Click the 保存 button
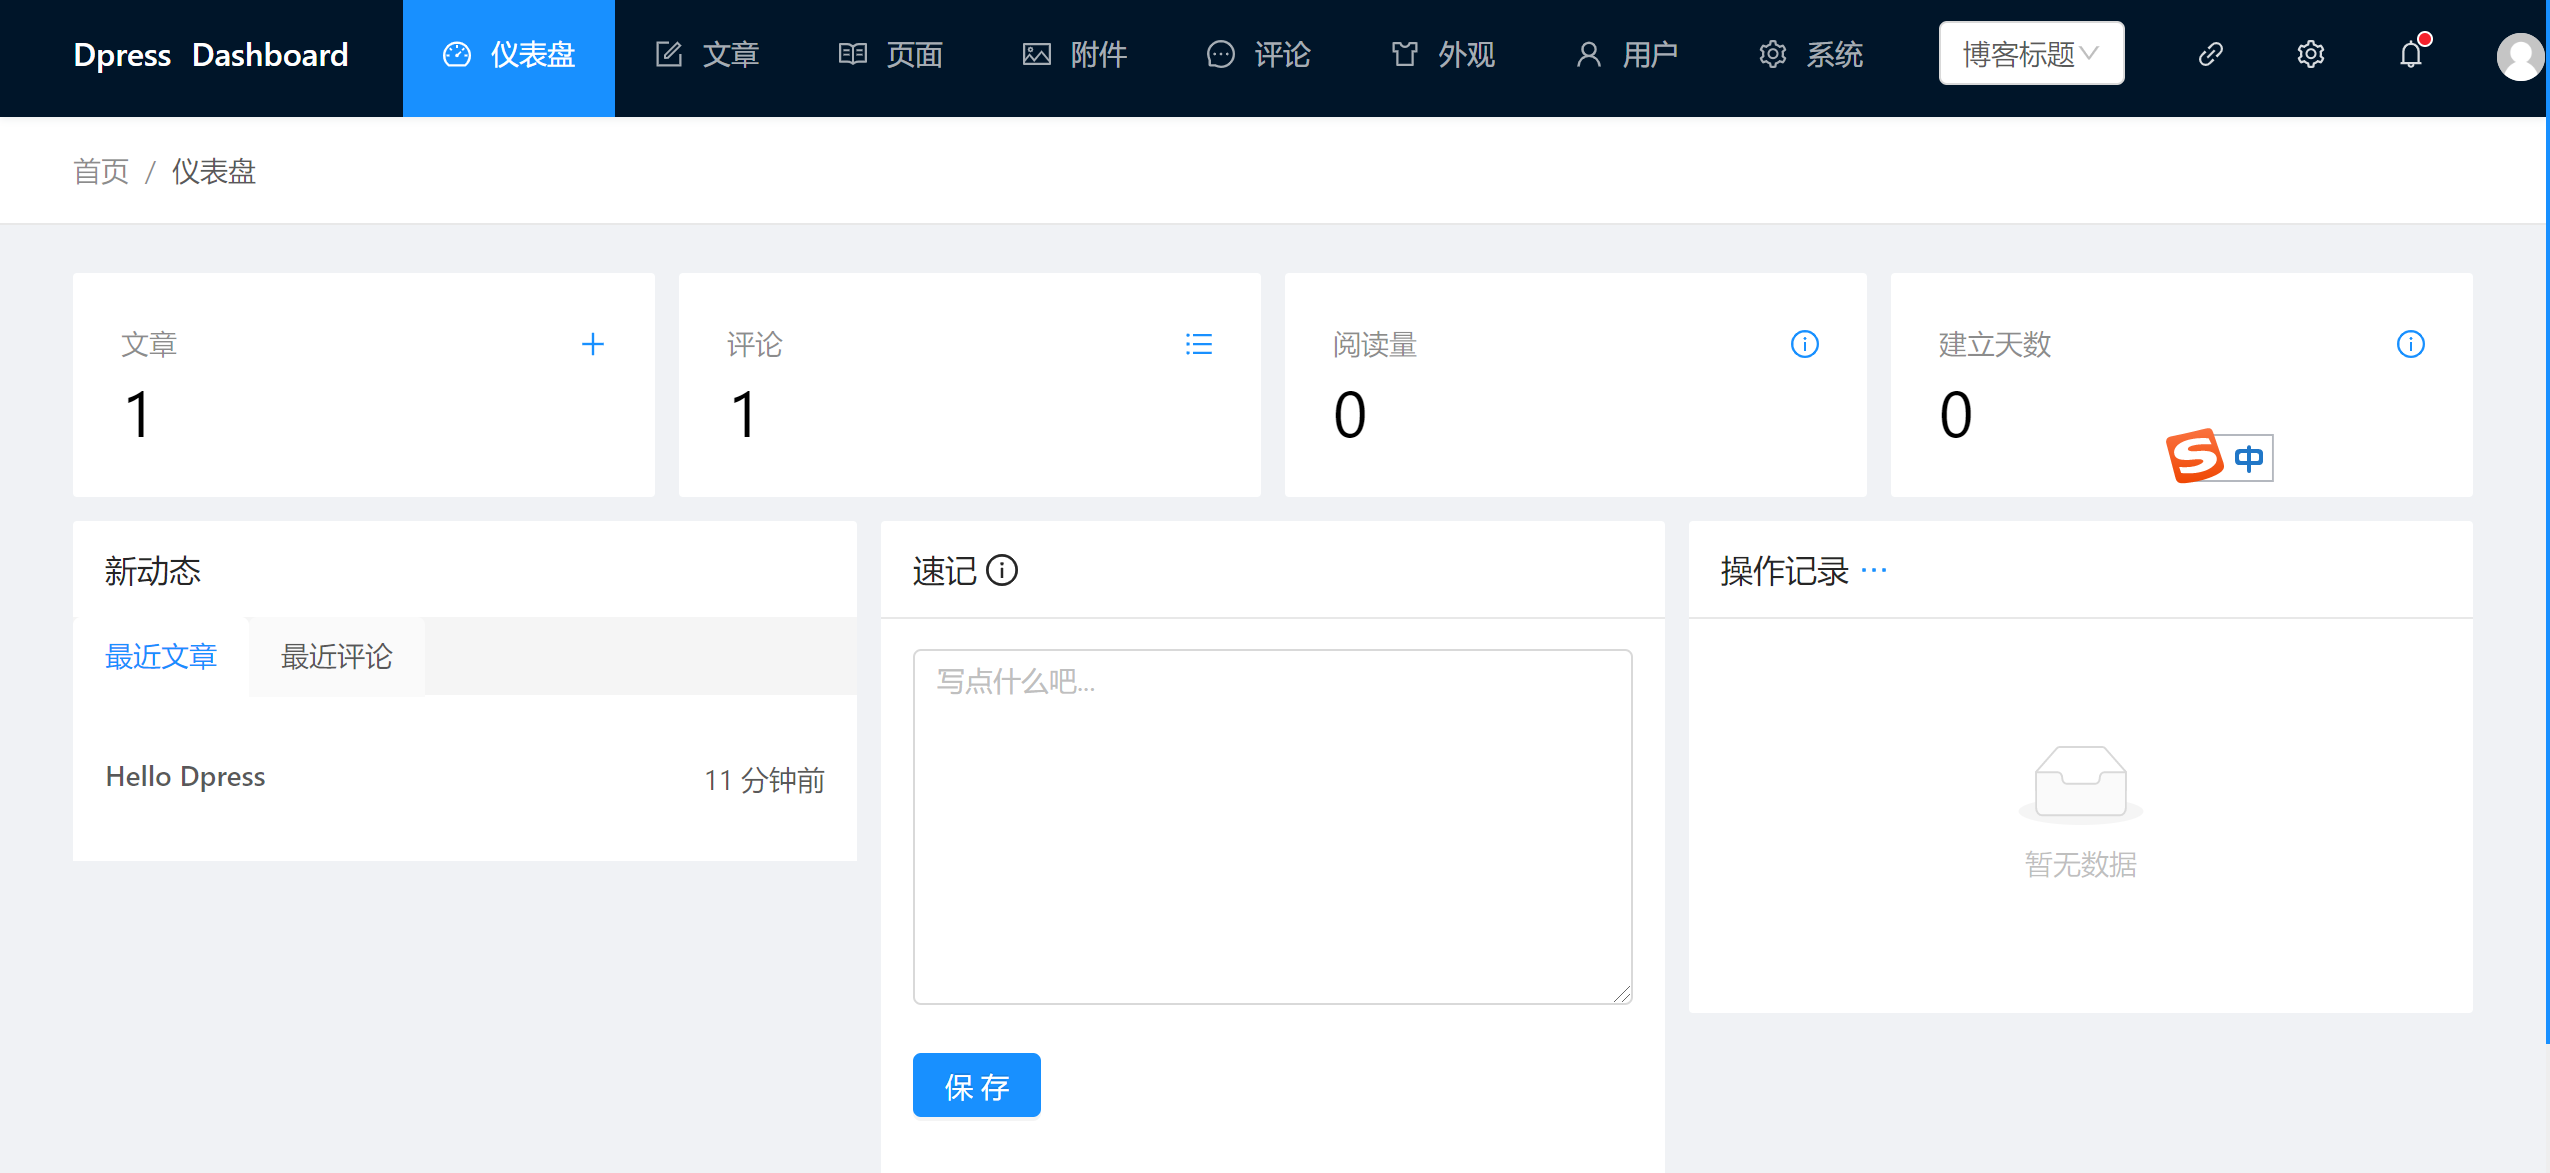 click(x=976, y=1086)
